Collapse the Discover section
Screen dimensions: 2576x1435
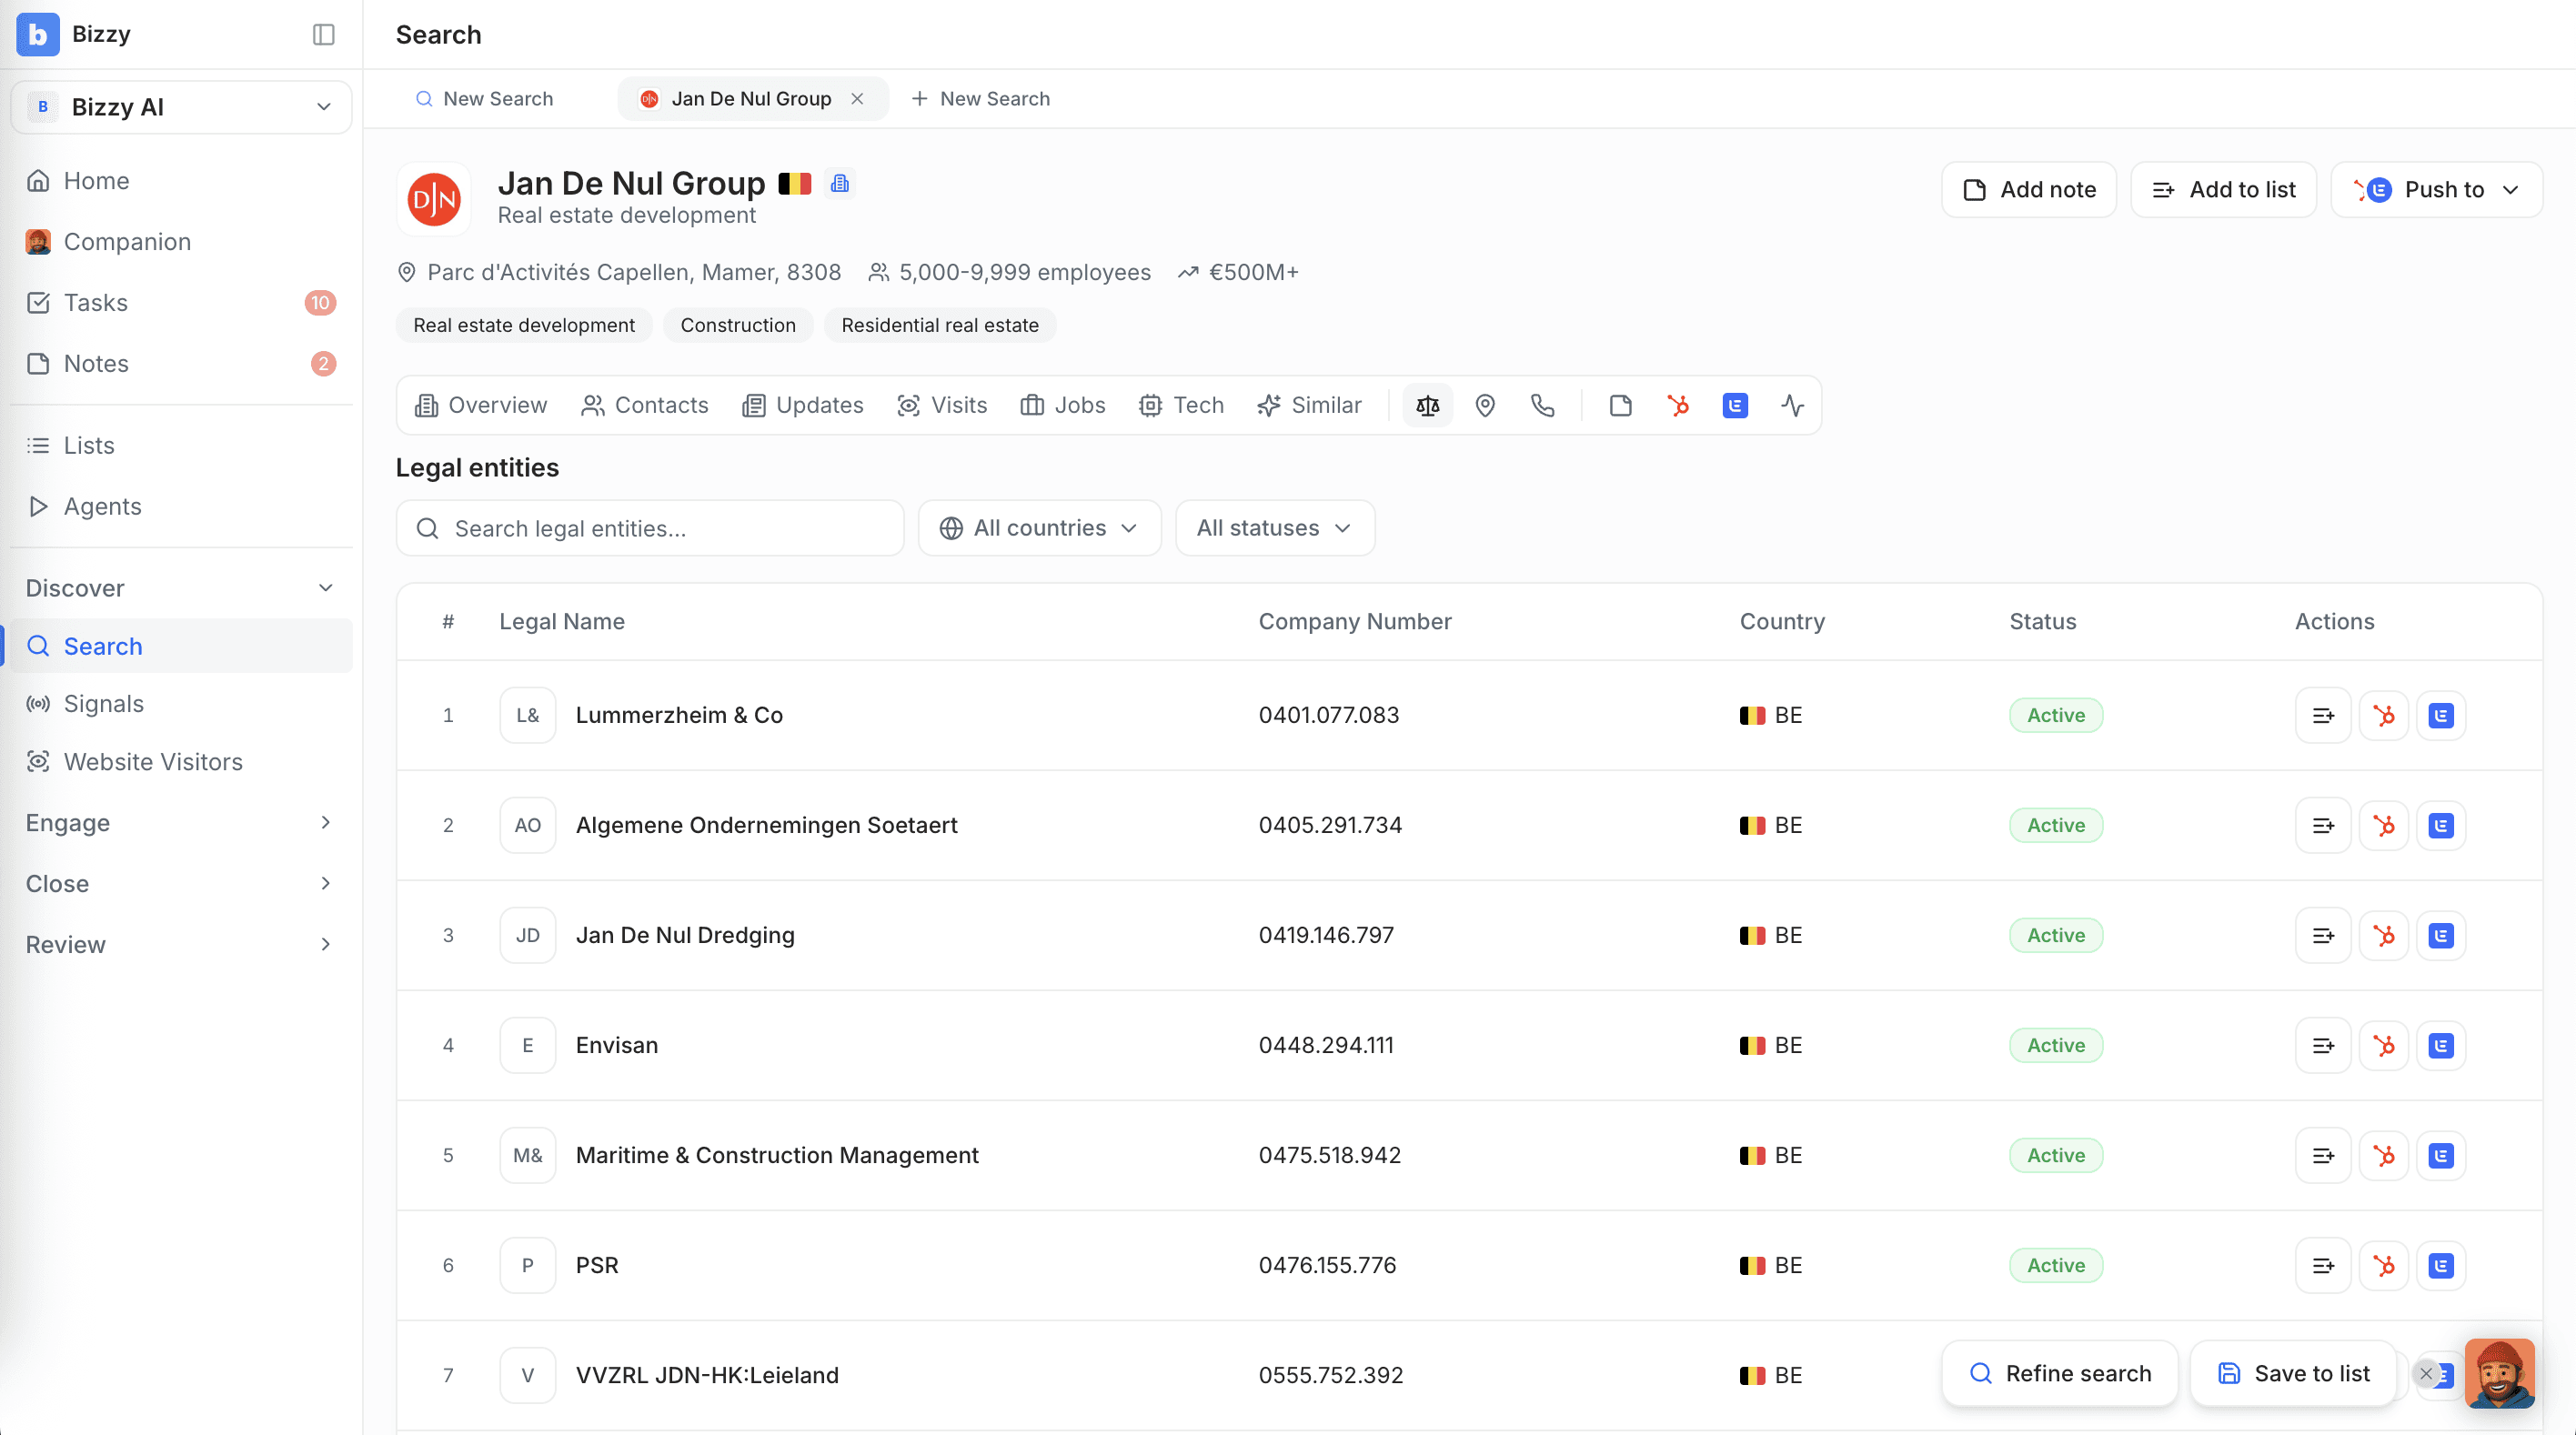click(x=181, y=588)
